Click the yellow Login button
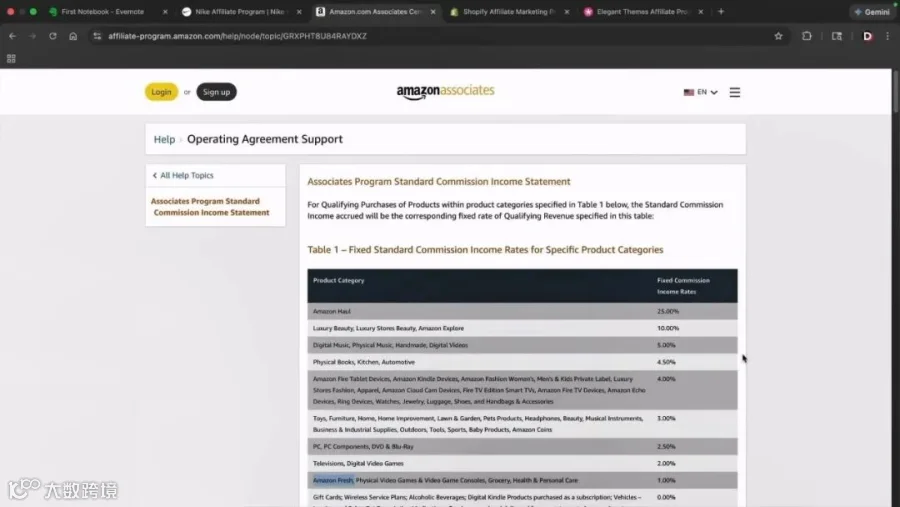The width and height of the screenshot is (900, 507). [x=161, y=92]
